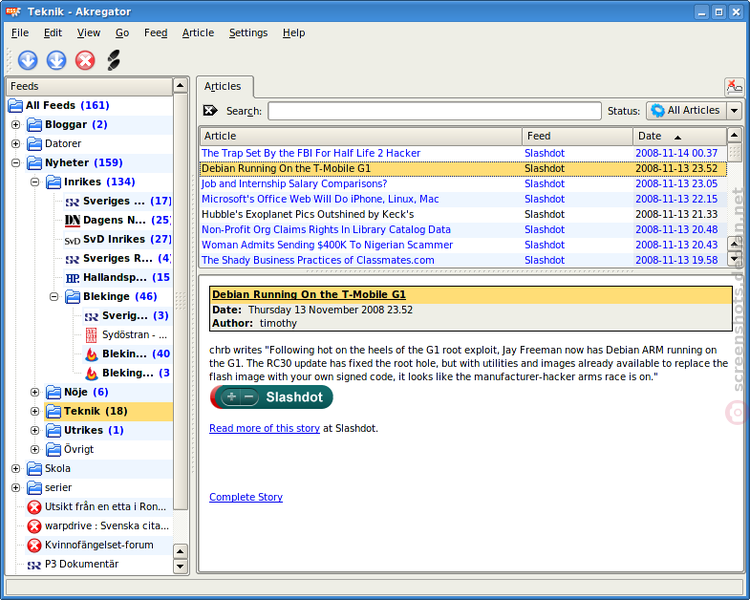Click the error icon of warpdrive feed
The height and width of the screenshot is (600, 750).
coord(34,526)
